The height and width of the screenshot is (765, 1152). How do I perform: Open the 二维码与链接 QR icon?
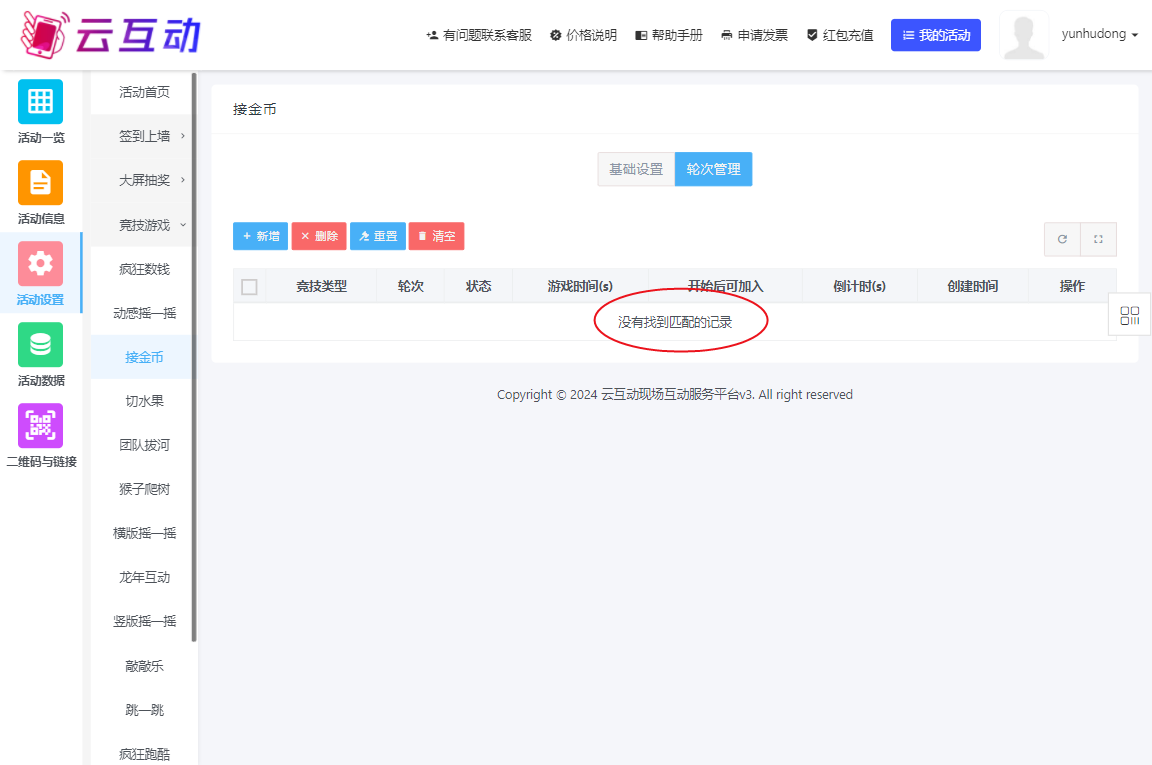click(x=40, y=426)
